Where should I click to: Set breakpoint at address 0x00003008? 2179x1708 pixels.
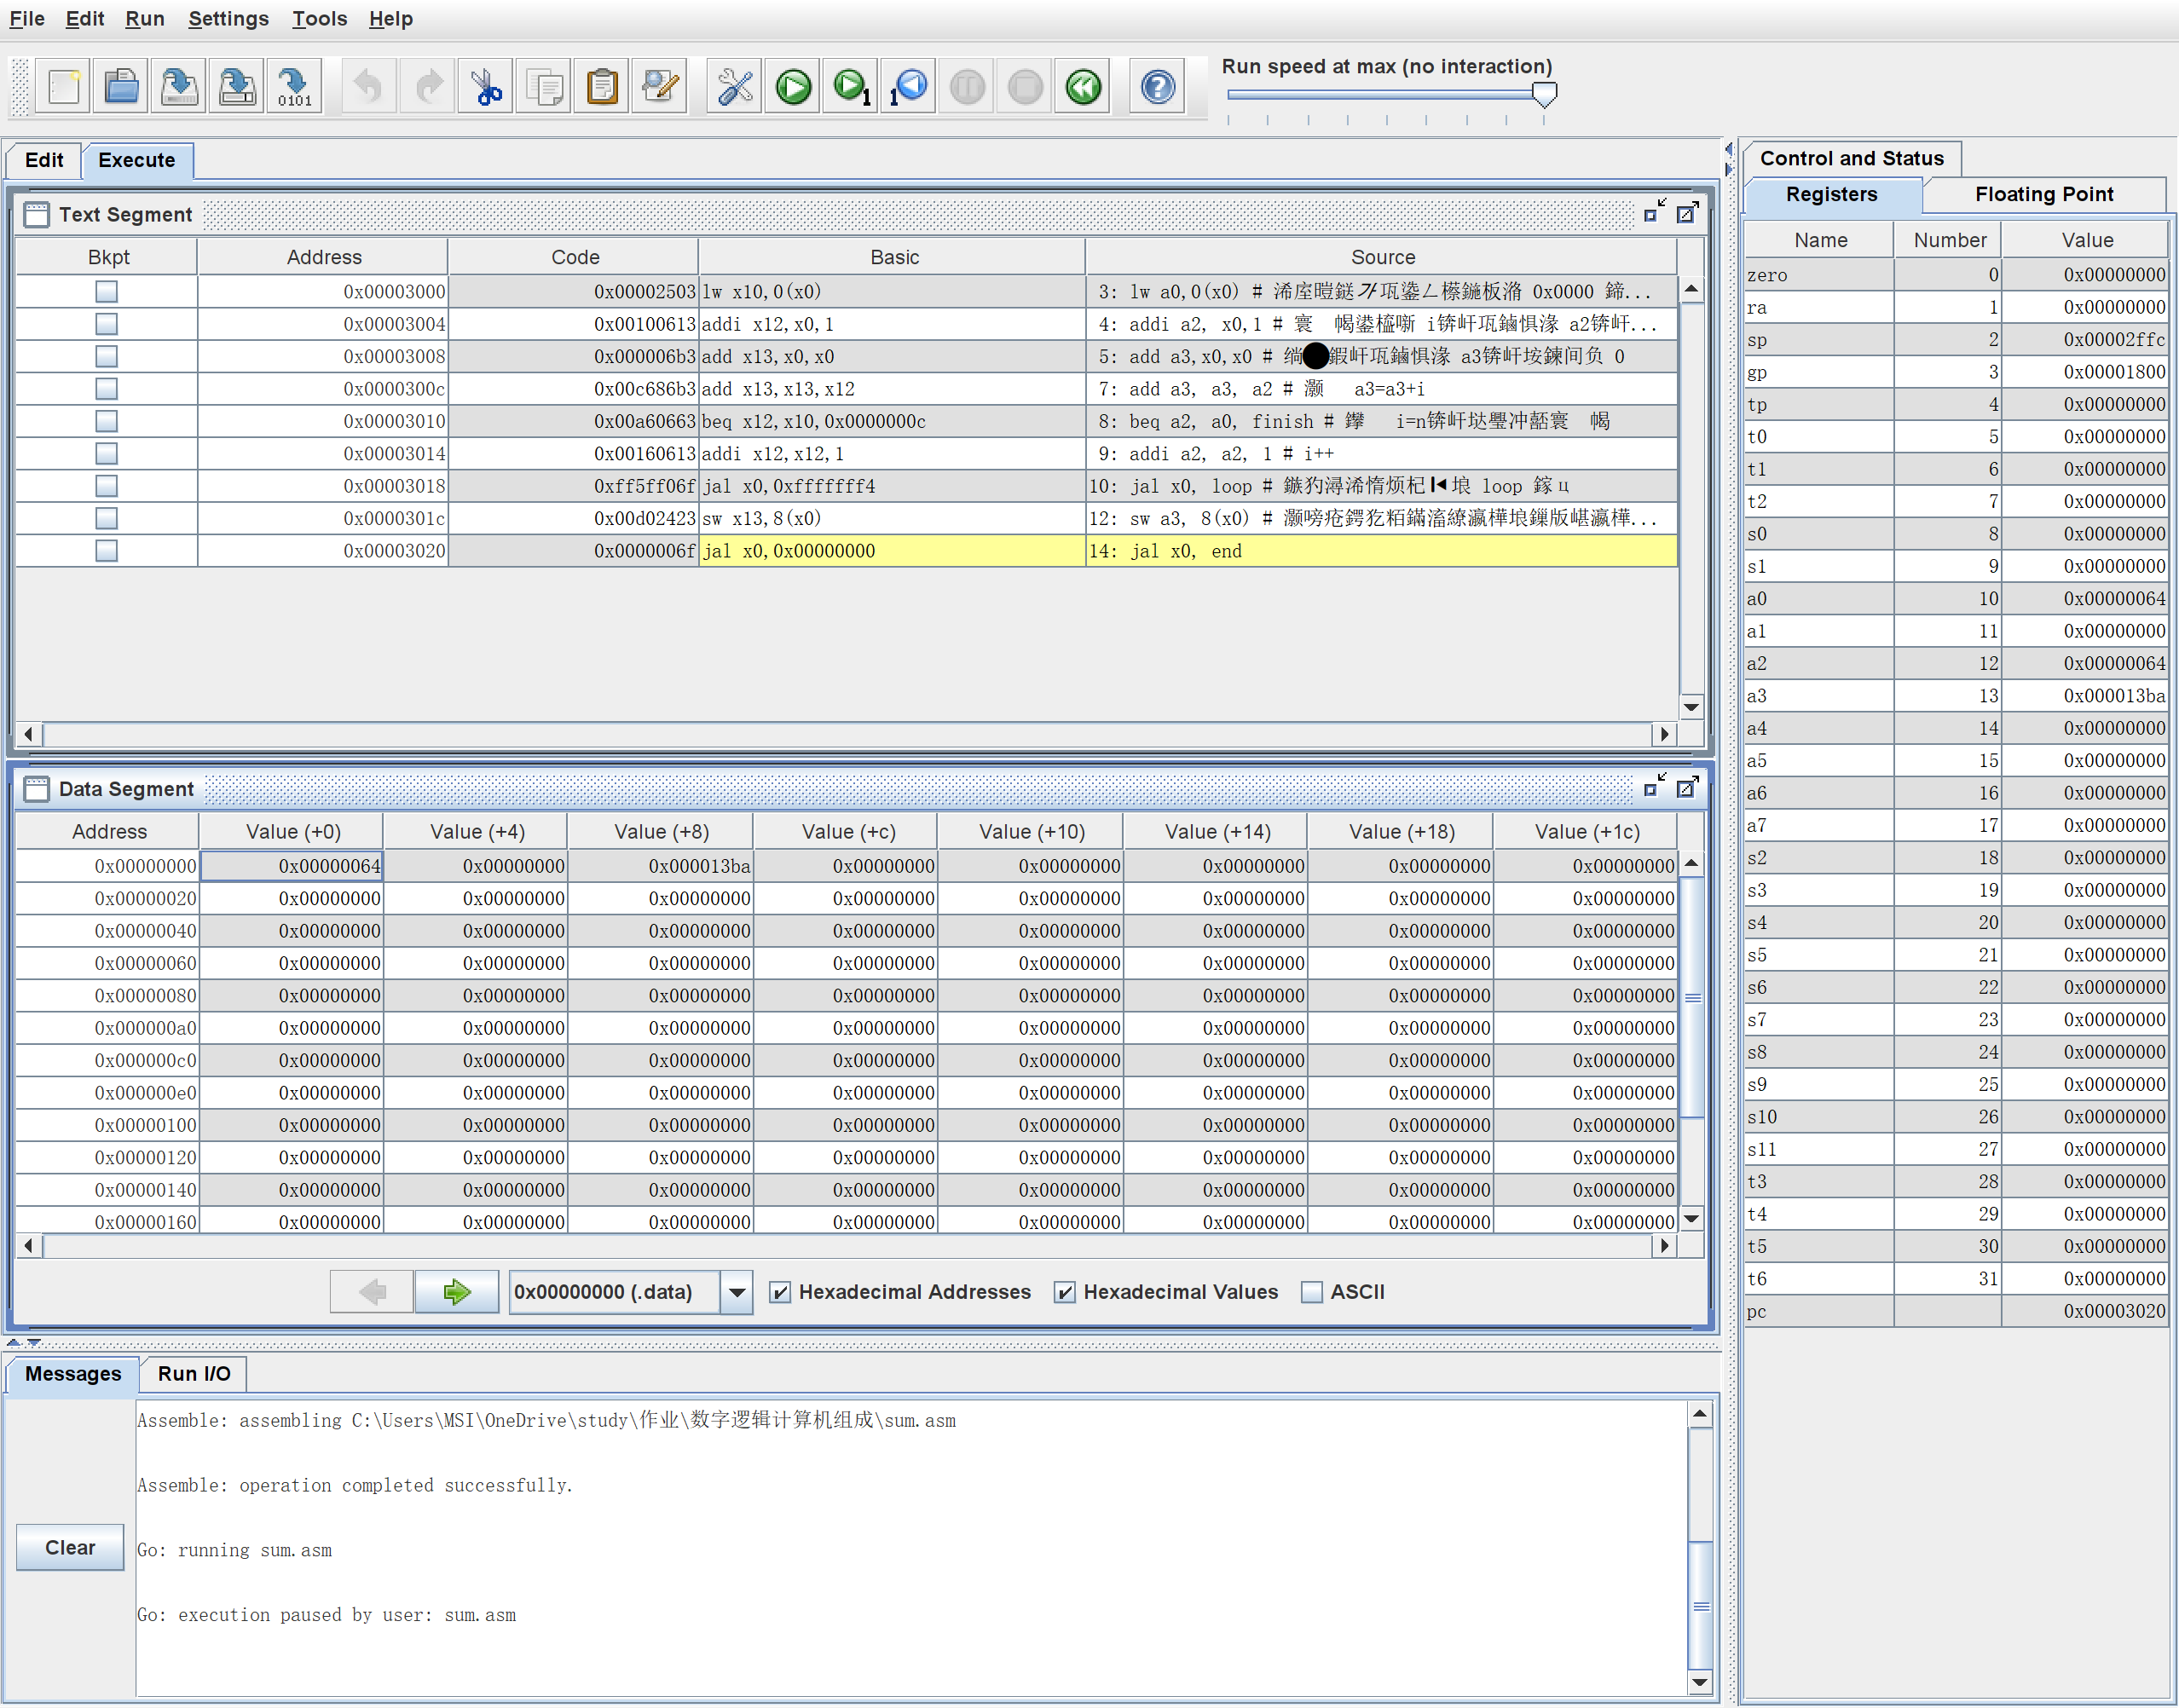[106, 356]
